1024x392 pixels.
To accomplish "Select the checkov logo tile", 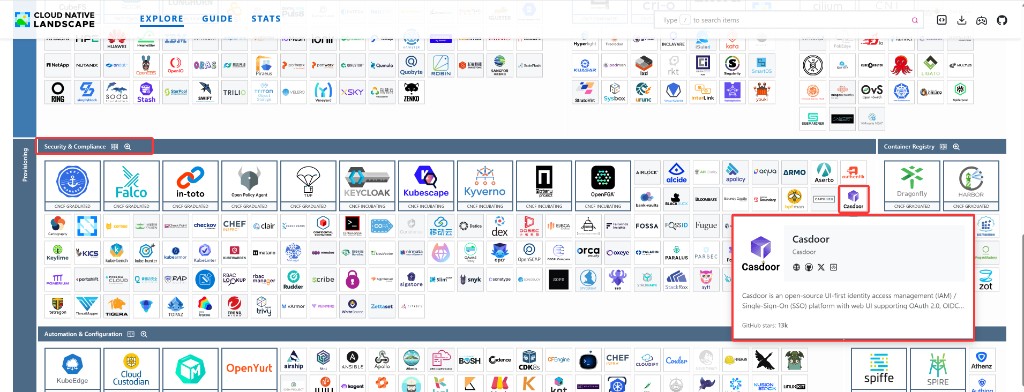I will (x=205, y=226).
